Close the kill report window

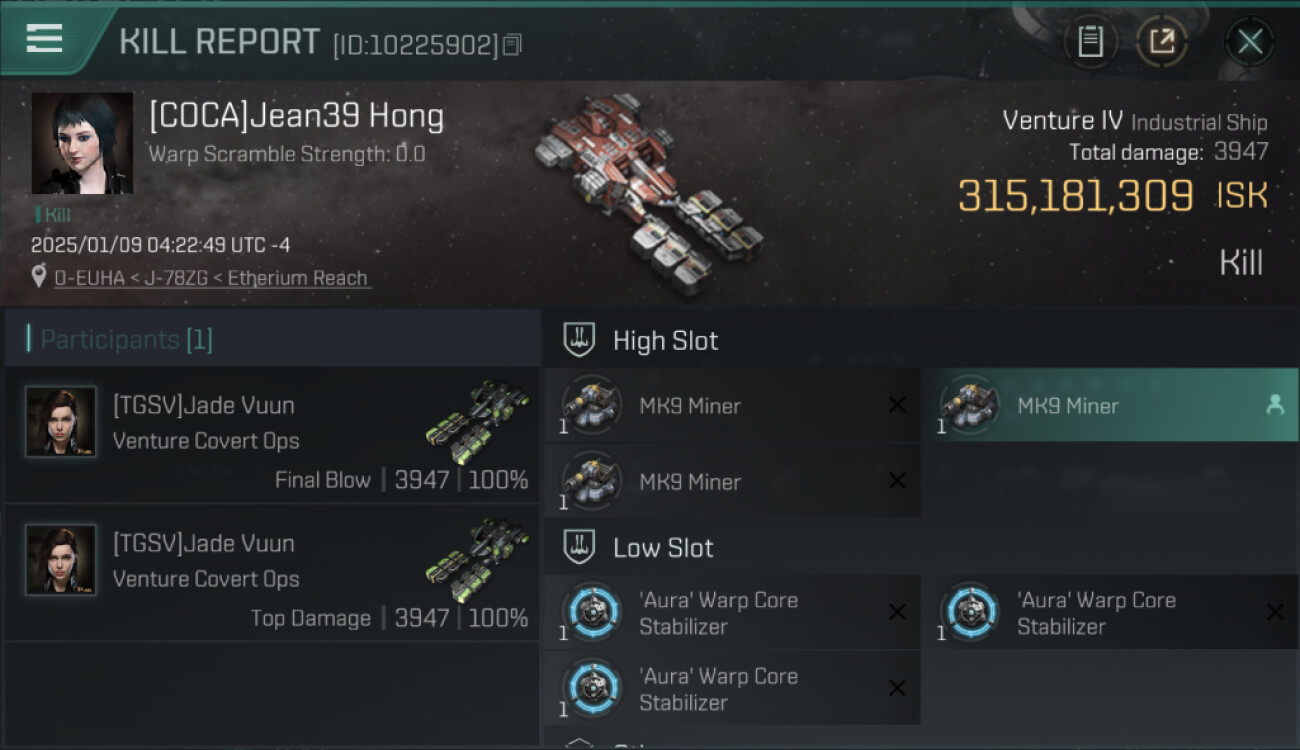(x=1250, y=42)
